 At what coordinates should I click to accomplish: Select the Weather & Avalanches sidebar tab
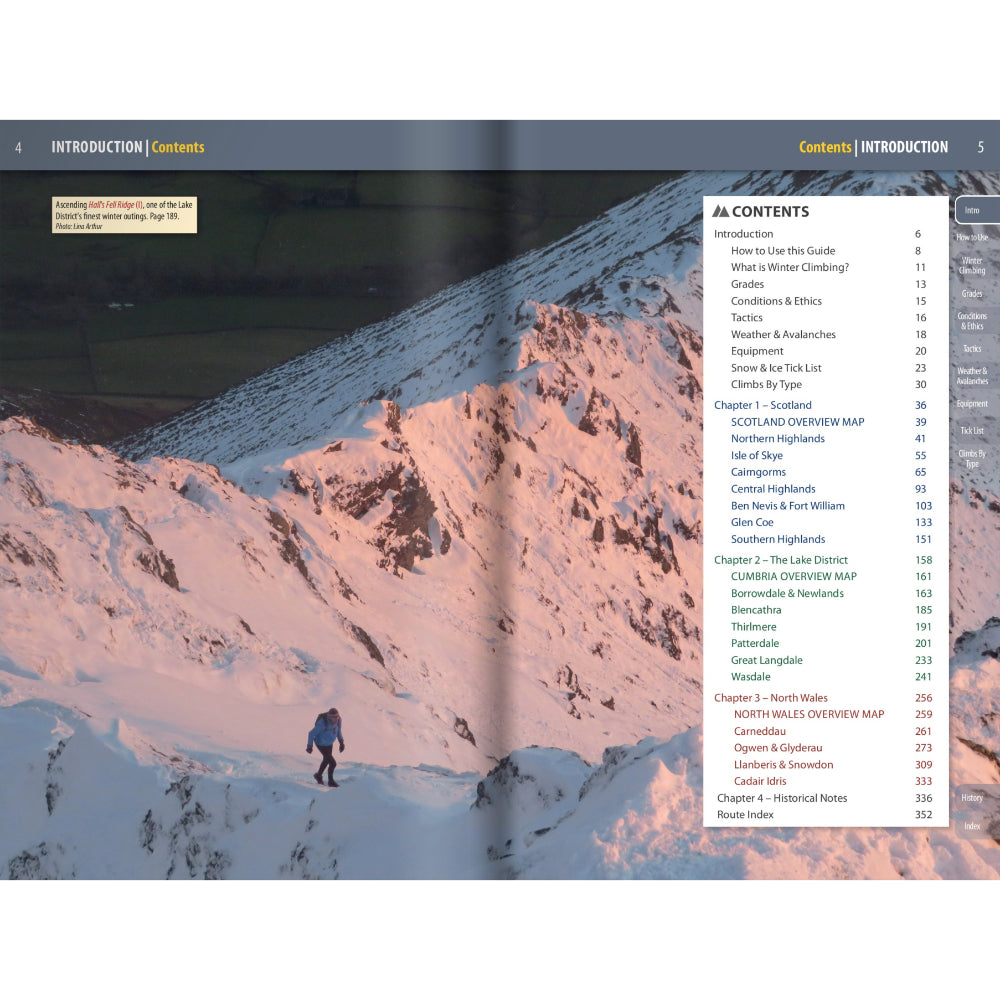[x=971, y=376]
